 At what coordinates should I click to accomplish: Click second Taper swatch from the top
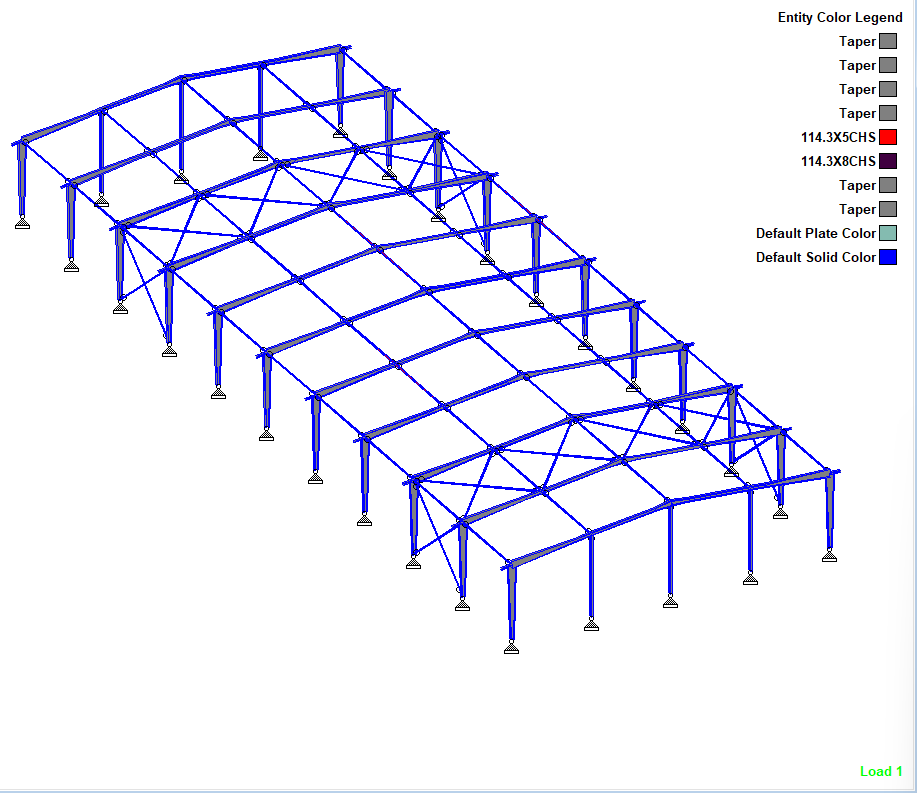[888, 65]
